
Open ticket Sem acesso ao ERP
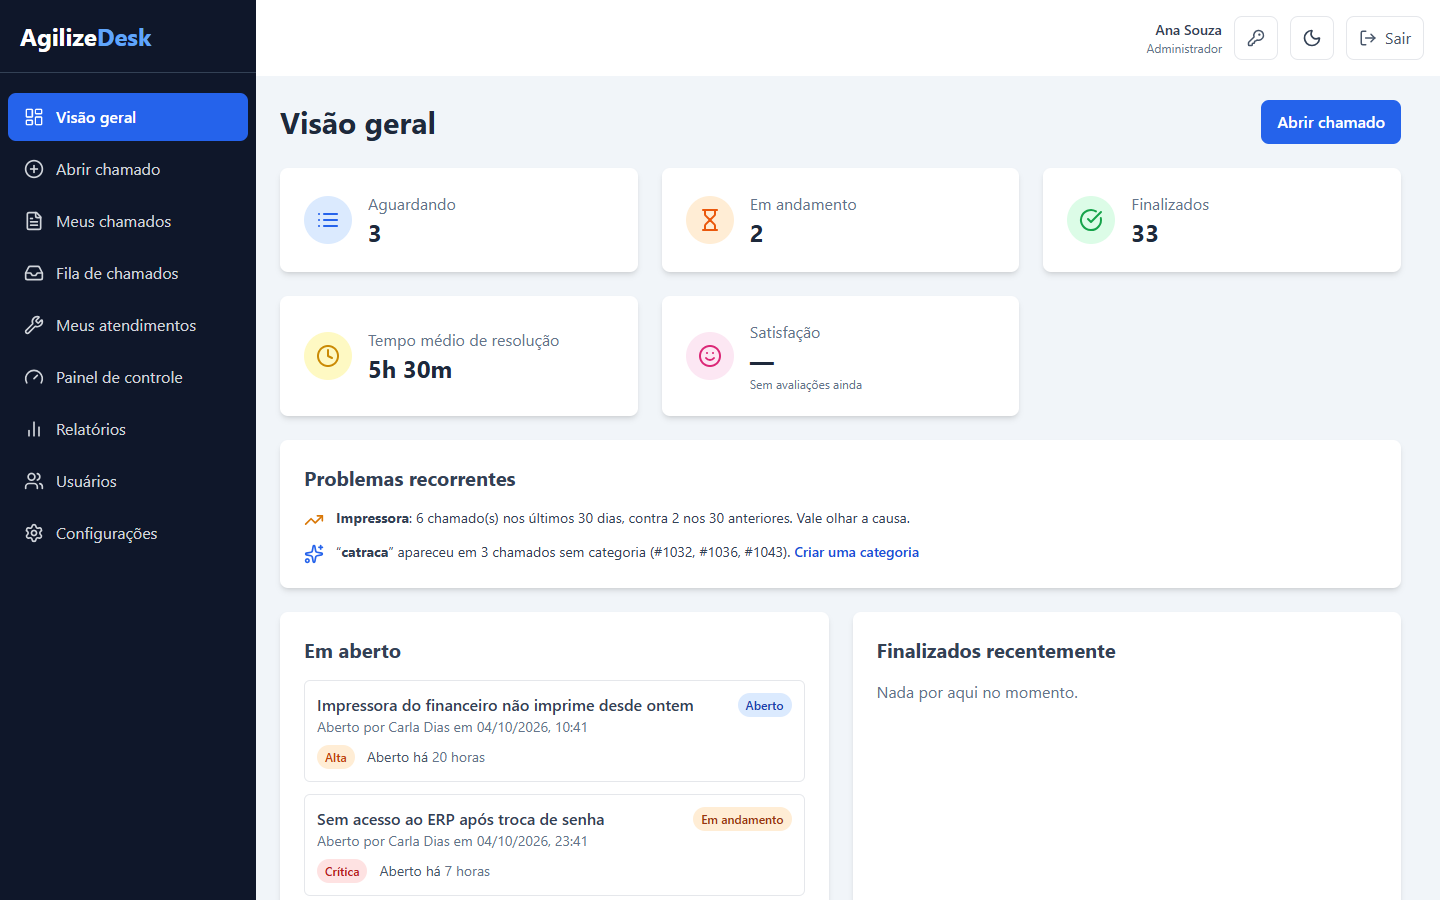coord(554,845)
